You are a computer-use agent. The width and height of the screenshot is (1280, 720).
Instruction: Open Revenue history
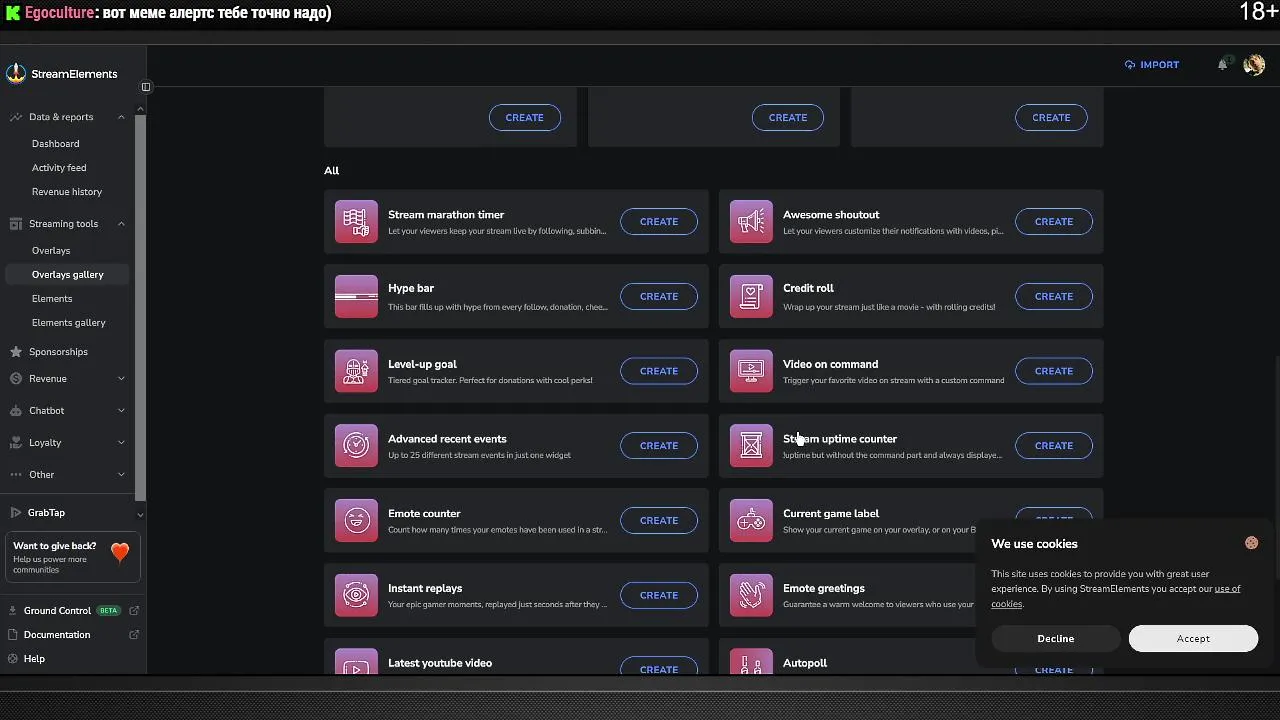(67, 192)
